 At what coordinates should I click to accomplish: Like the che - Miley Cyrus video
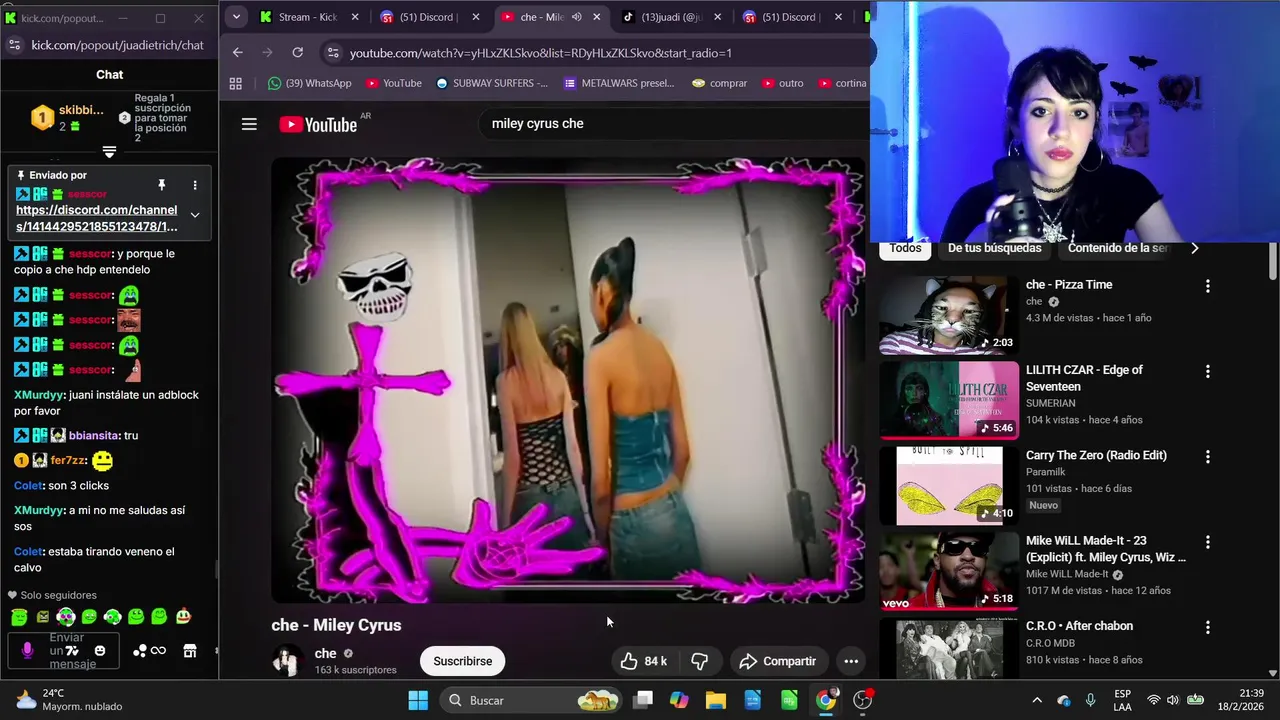[x=643, y=661]
